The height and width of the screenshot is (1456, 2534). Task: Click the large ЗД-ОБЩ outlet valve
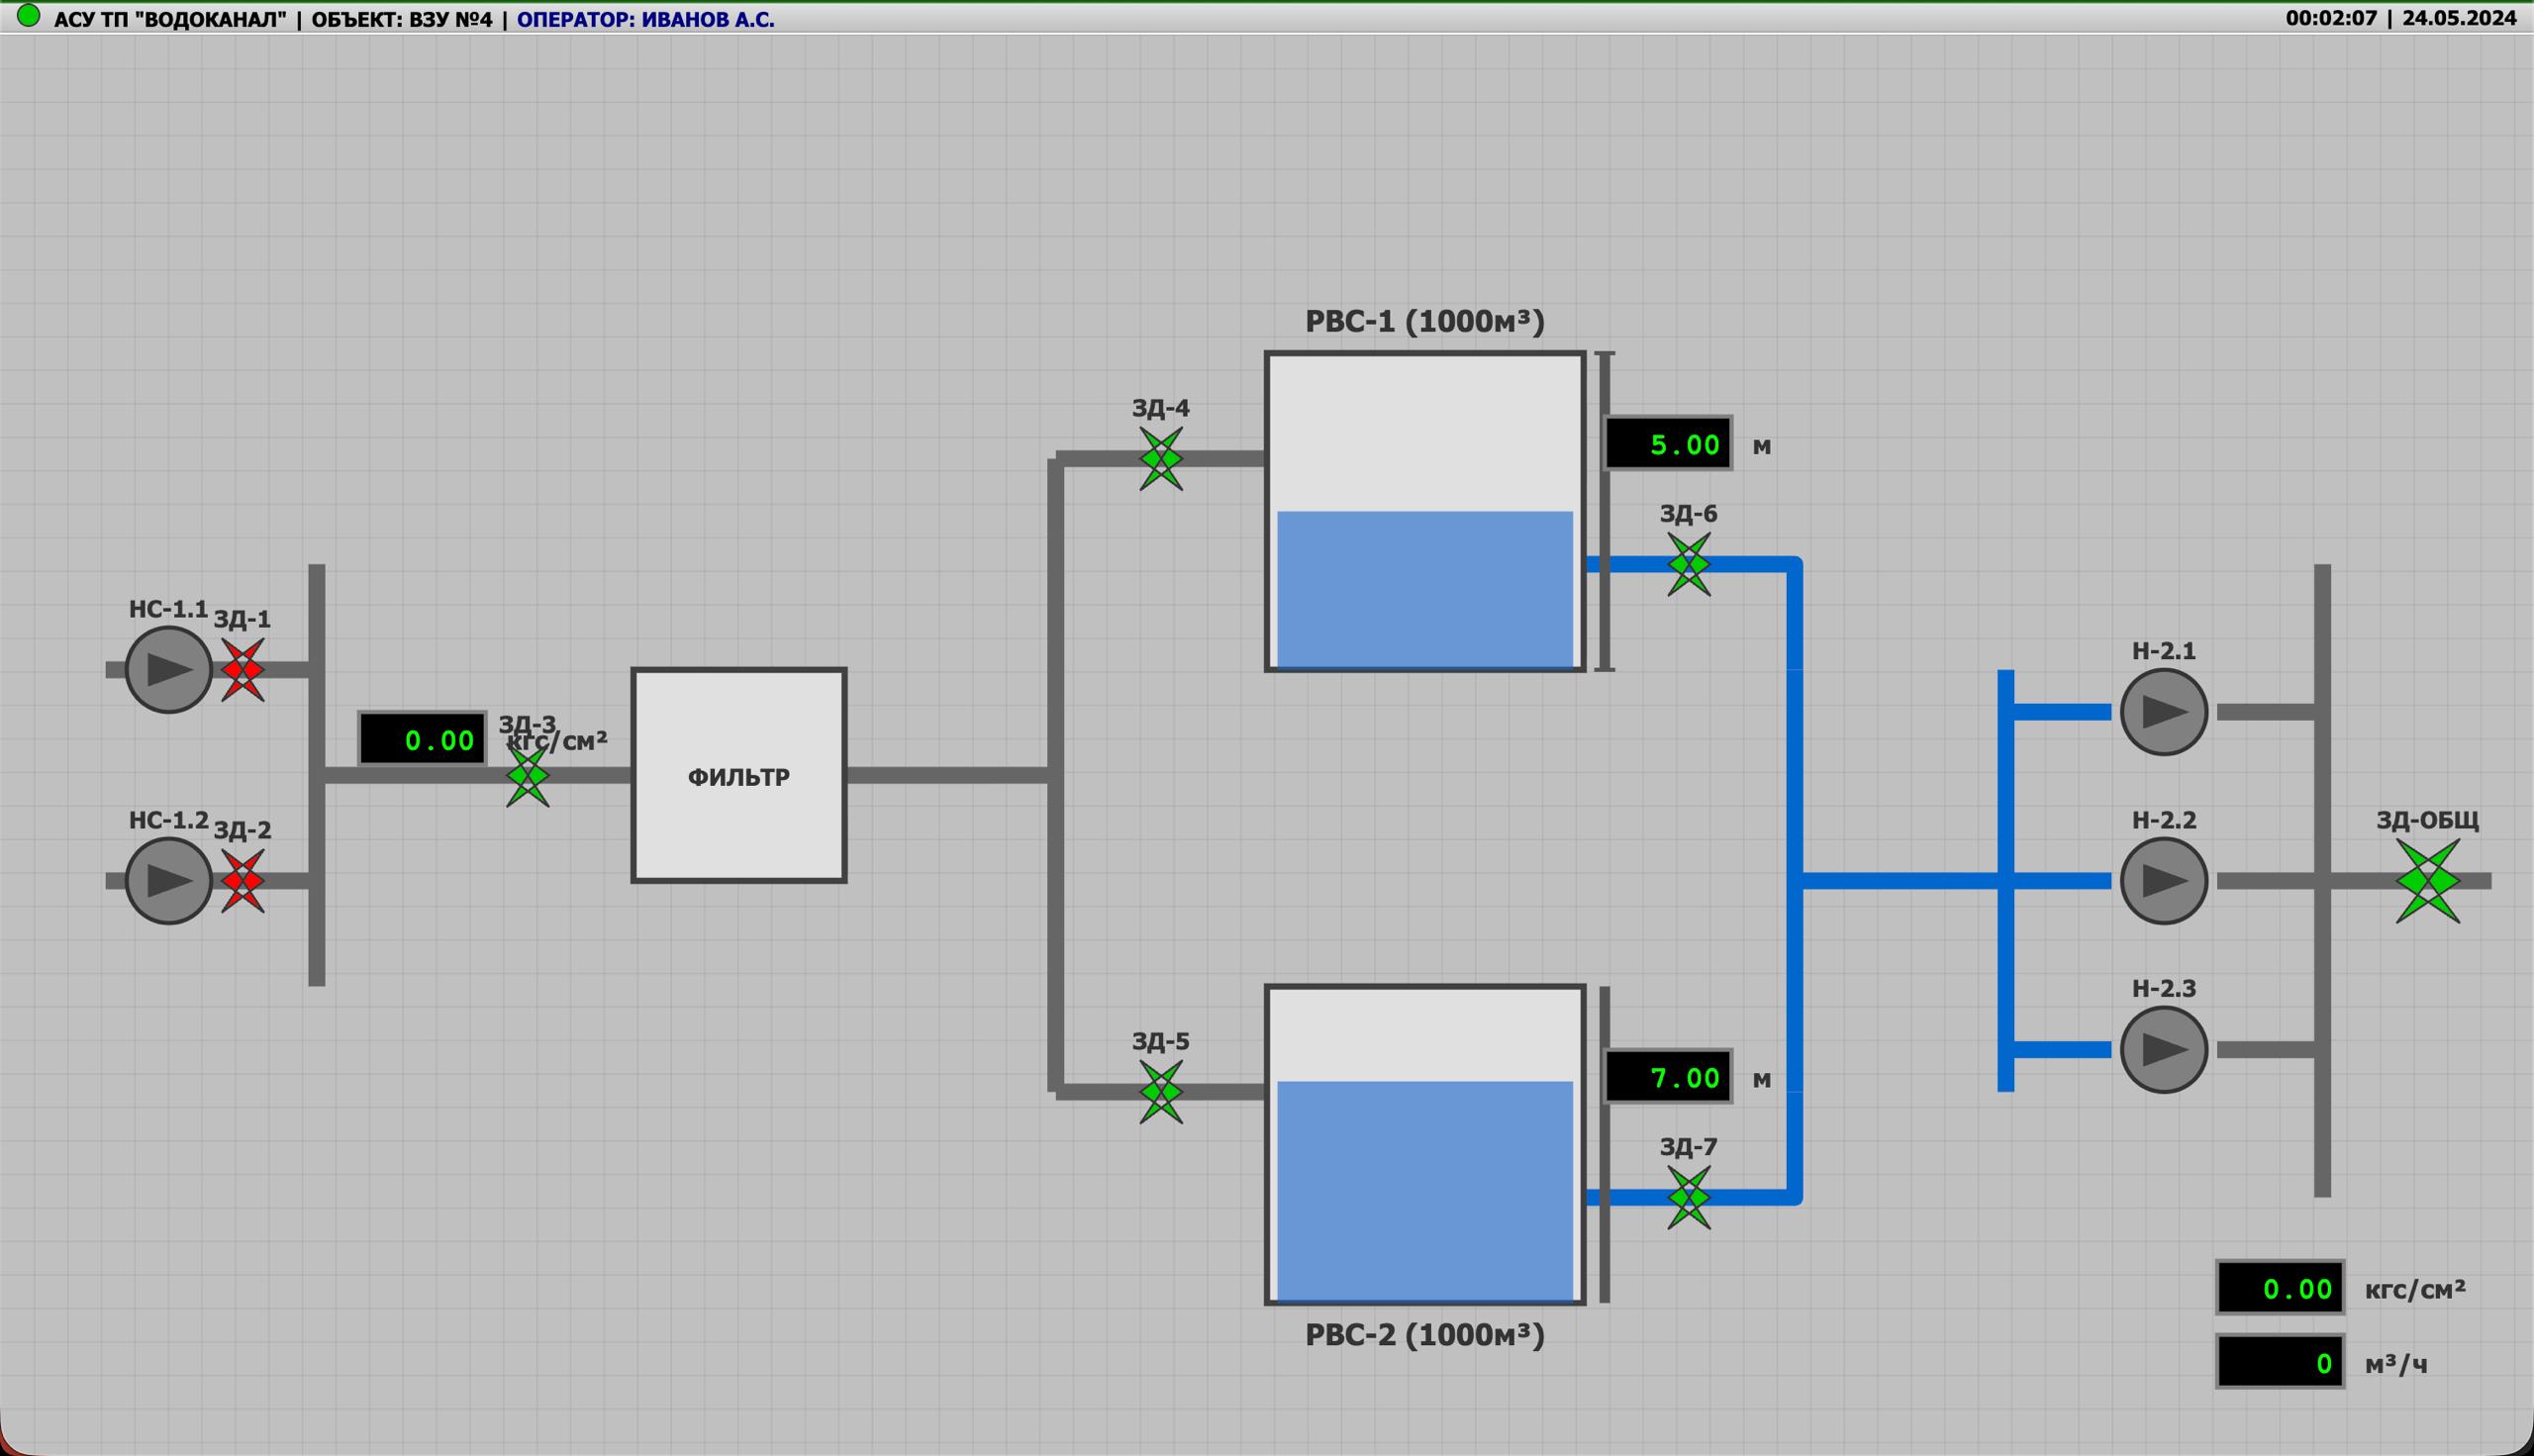pos(2428,881)
